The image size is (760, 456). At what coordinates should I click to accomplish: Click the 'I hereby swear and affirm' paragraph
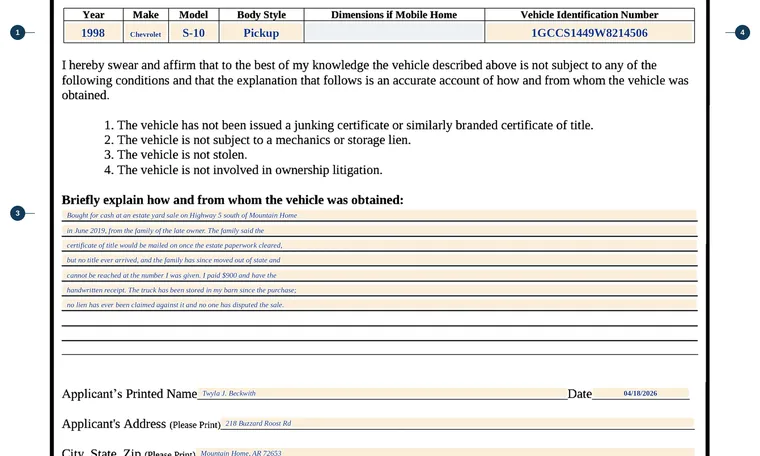click(x=375, y=80)
